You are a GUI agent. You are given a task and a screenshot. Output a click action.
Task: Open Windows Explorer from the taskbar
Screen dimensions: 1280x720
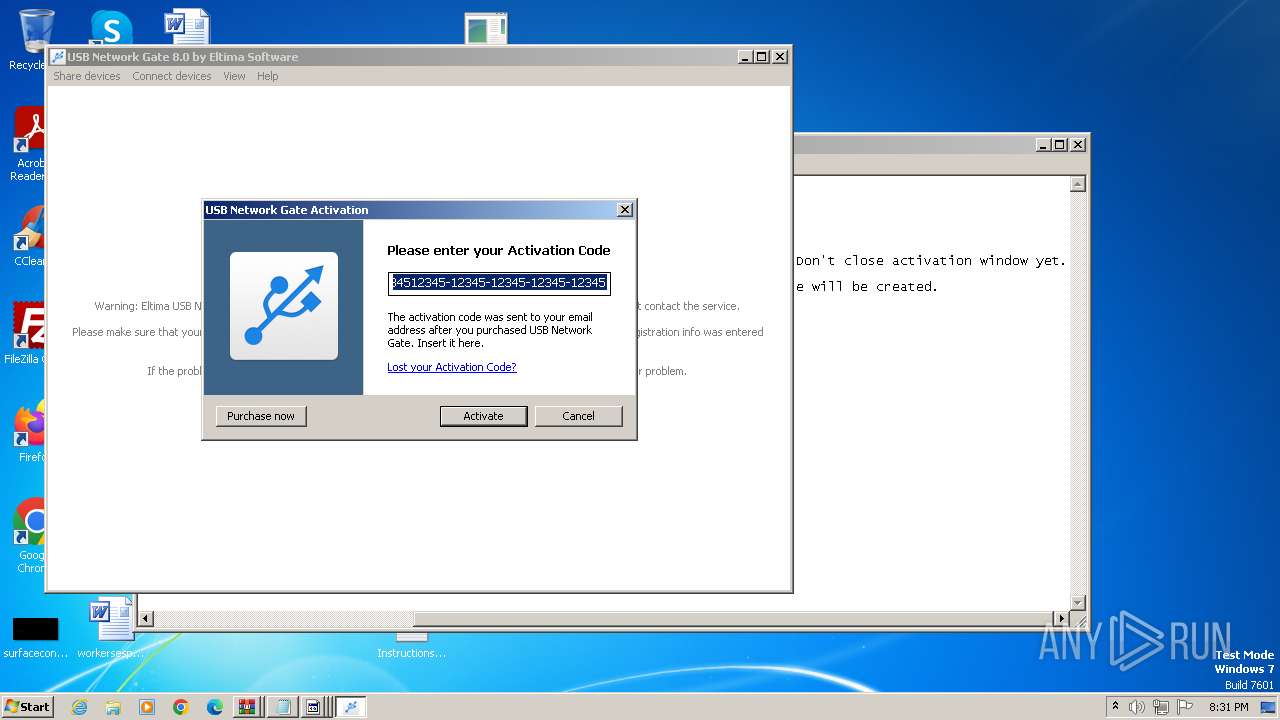[x=113, y=707]
